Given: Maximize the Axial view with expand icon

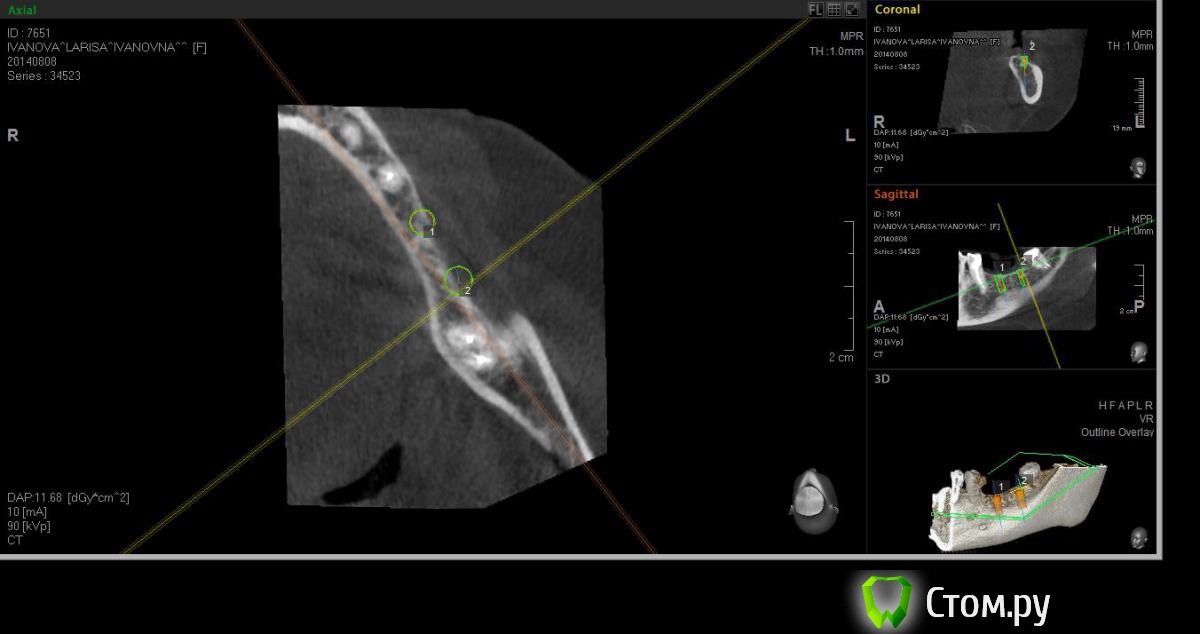Looking at the screenshot, I should click(852, 9).
